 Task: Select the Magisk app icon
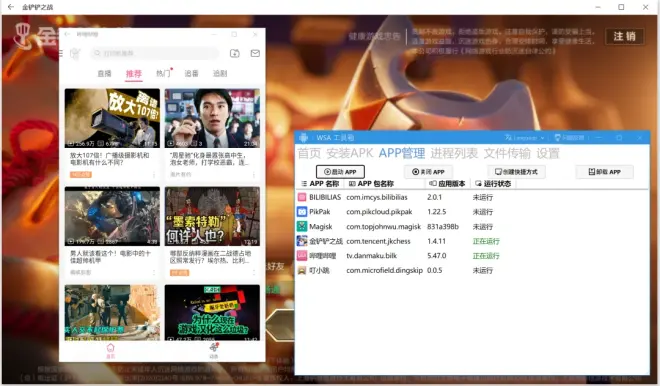point(302,226)
